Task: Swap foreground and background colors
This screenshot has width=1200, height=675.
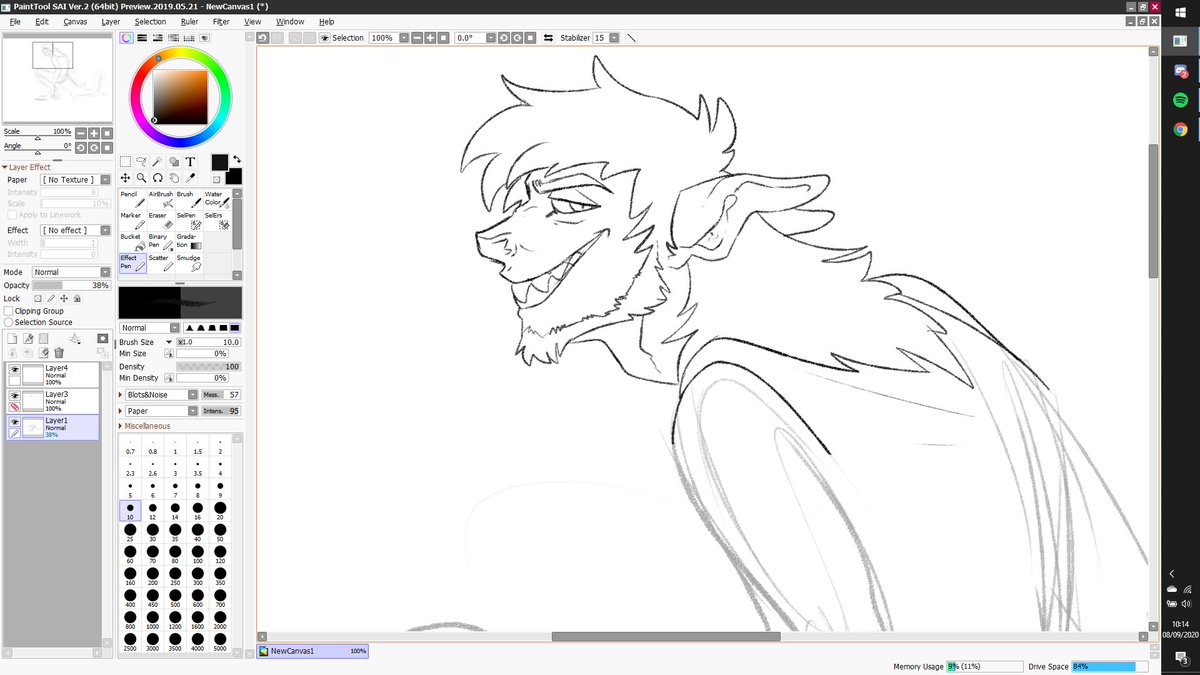Action: pyautogui.click(x=237, y=158)
